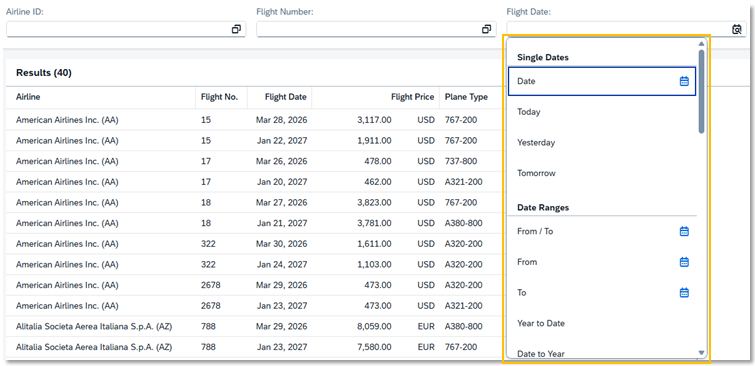755x366 pixels.
Task: Click the Flight Price column header
Action: [x=413, y=97]
